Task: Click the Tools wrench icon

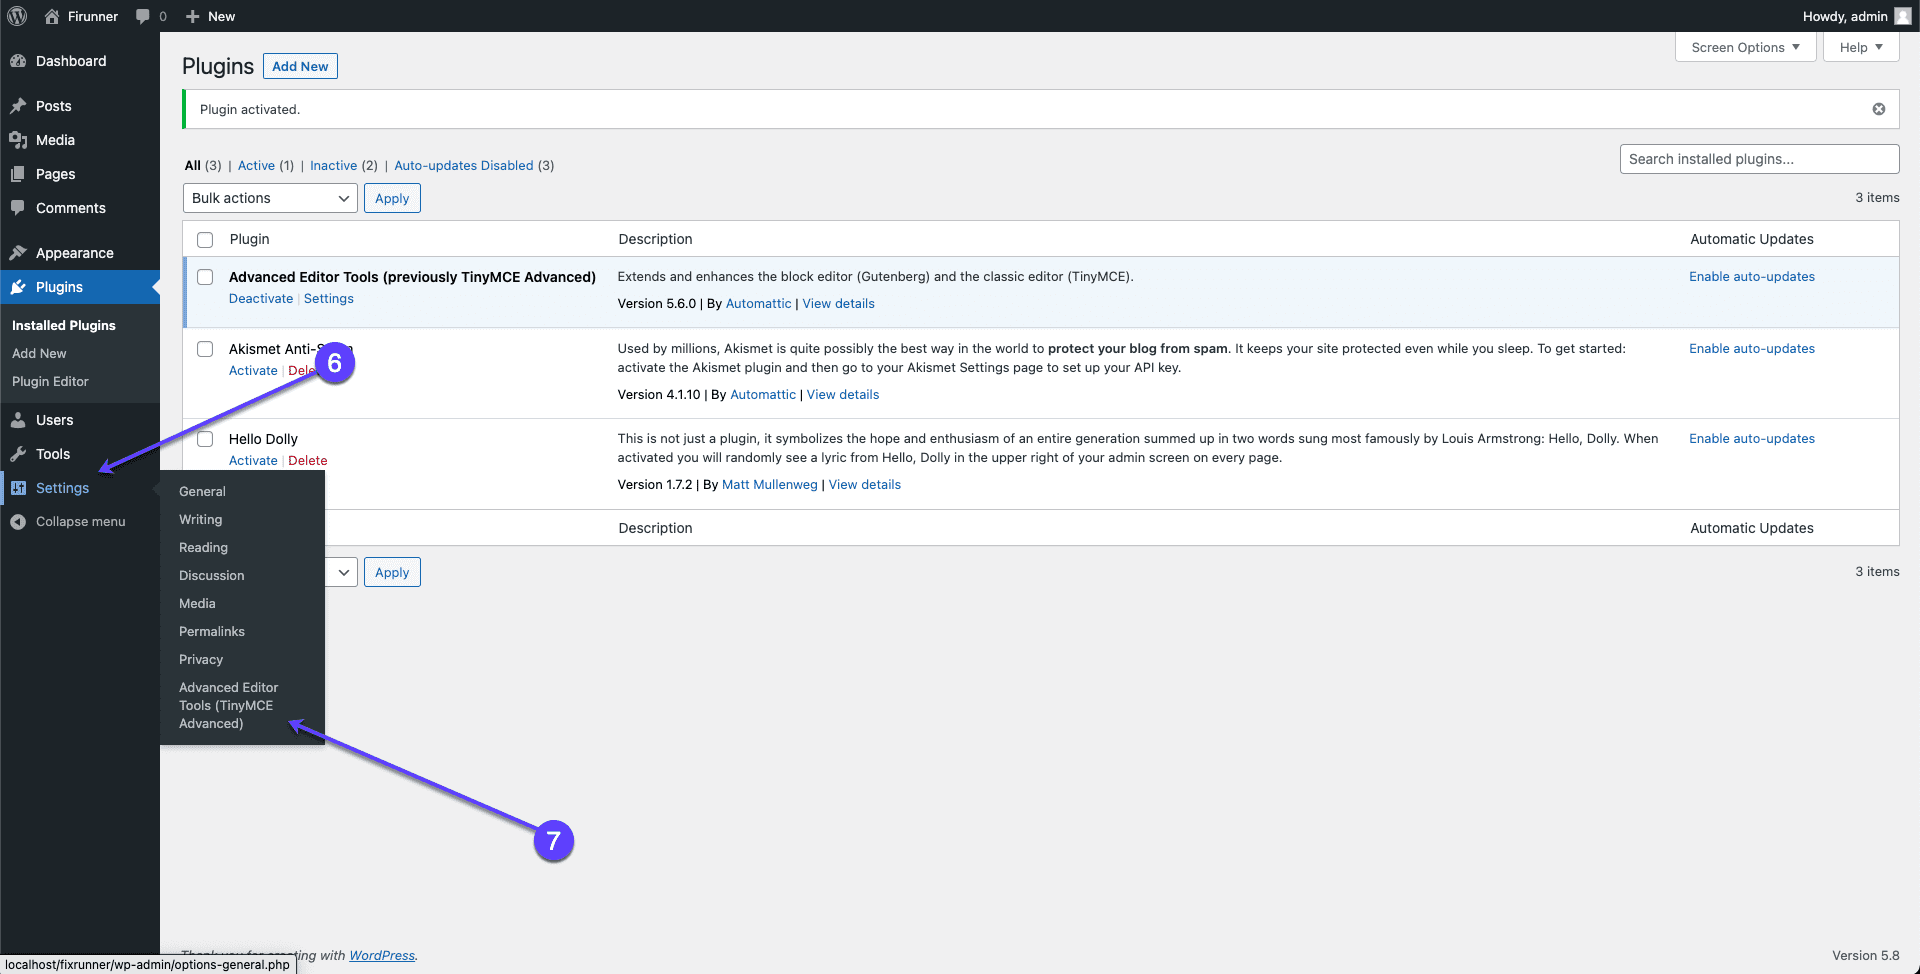Action: pyautogui.click(x=18, y=454)
